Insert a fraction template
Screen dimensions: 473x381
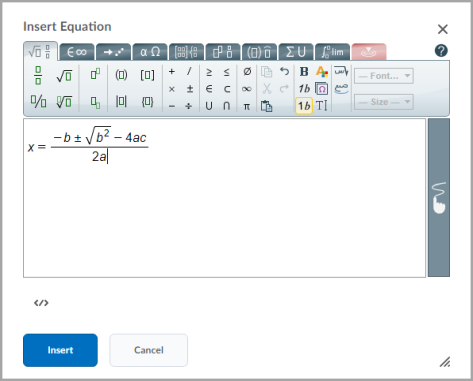click(x=38, y=75)
